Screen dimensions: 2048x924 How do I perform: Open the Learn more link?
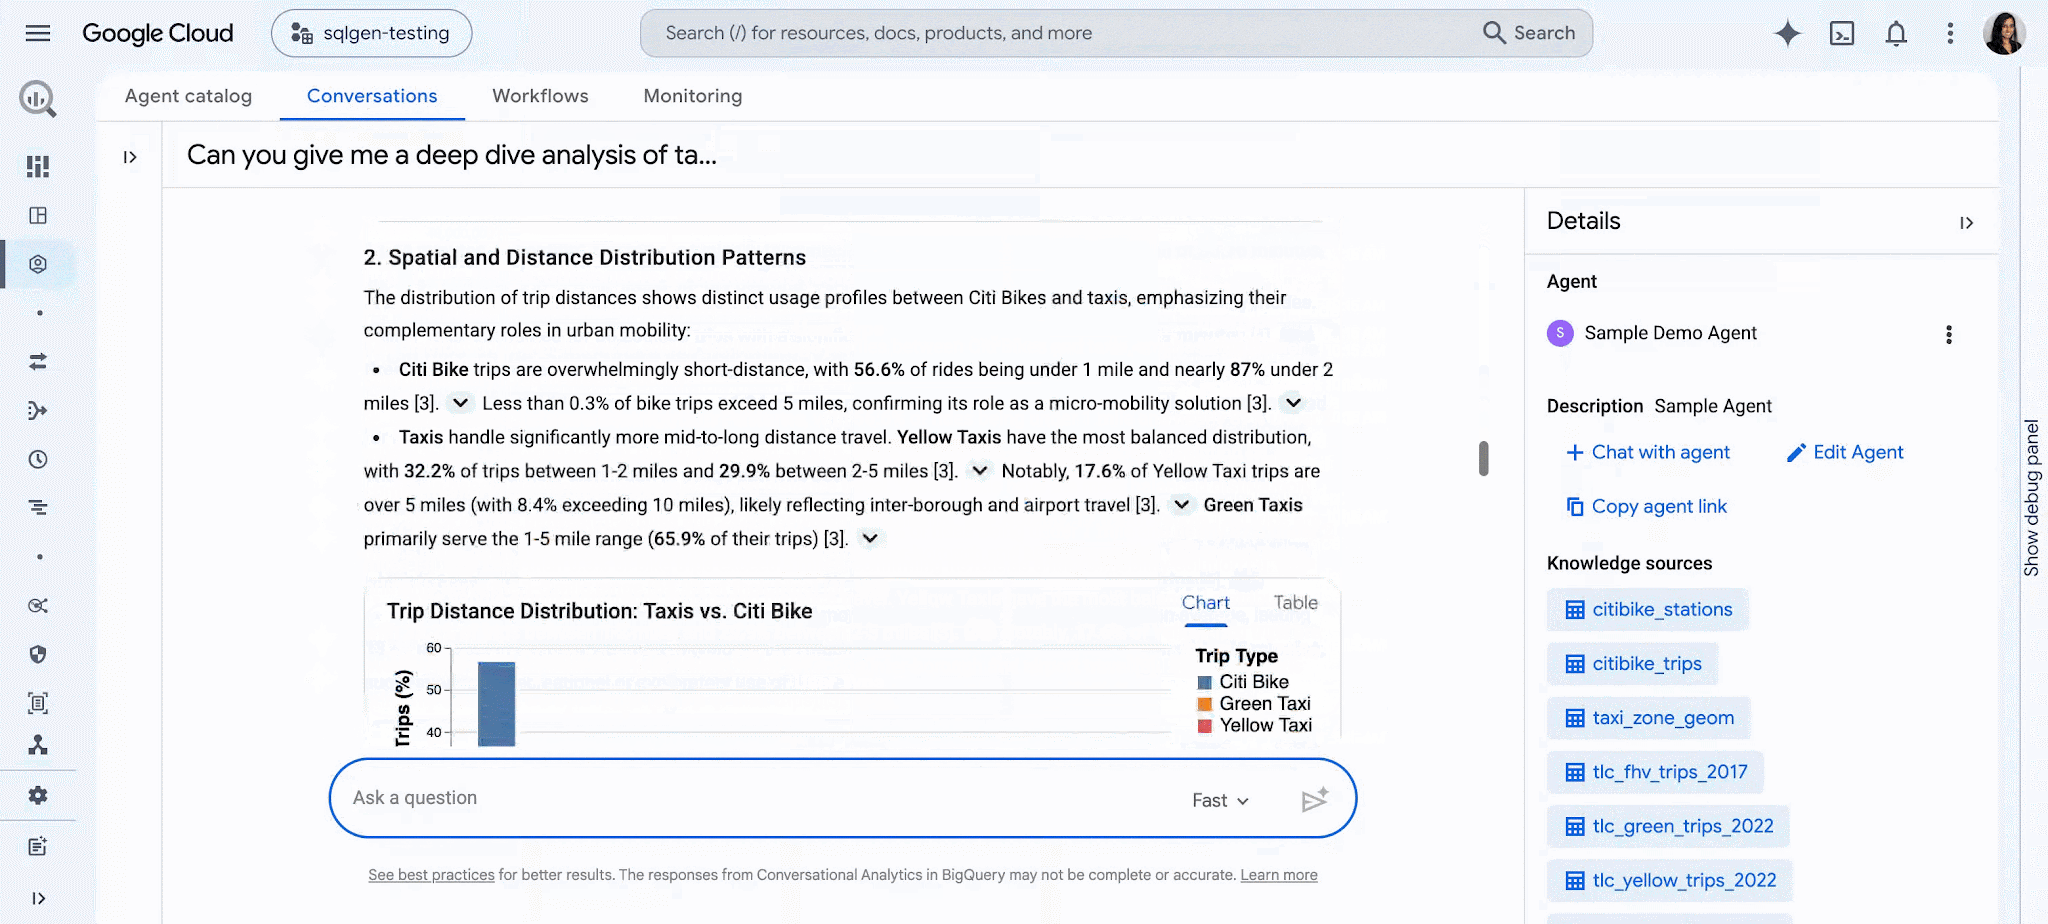click(x=1279, y=875)
